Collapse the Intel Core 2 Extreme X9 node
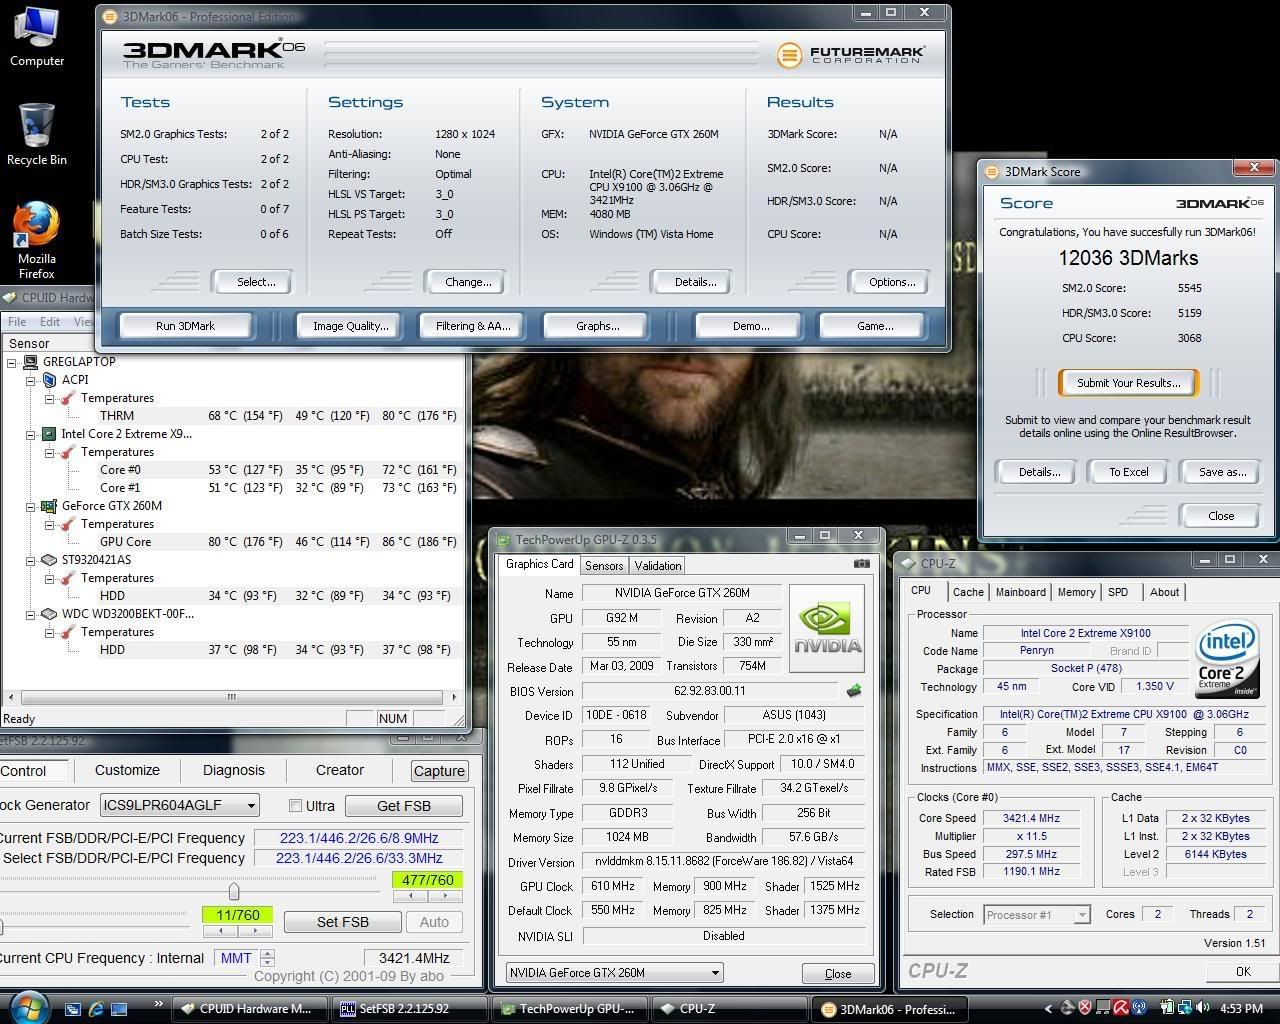 click(x=31, y=434)
